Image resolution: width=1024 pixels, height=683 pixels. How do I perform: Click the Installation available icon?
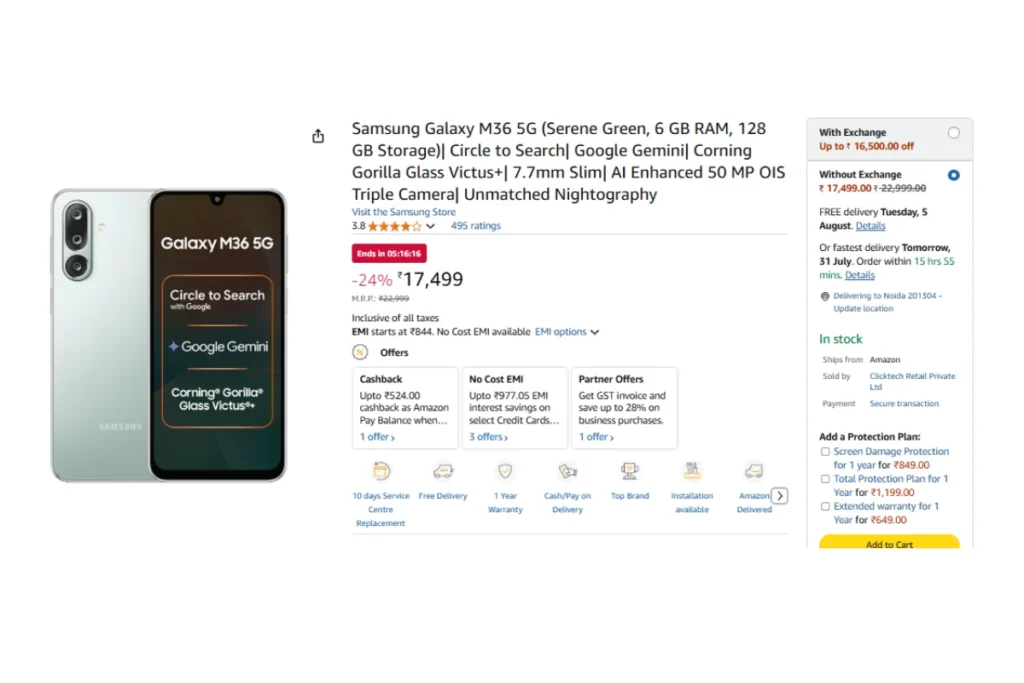(692, 471)
